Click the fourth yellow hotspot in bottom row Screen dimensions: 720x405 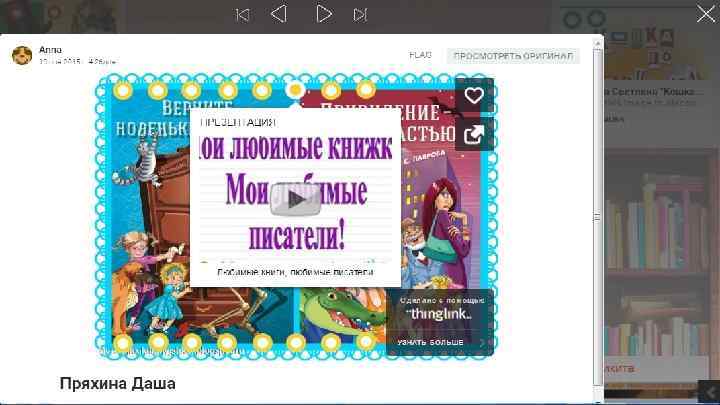click(227, 343)
